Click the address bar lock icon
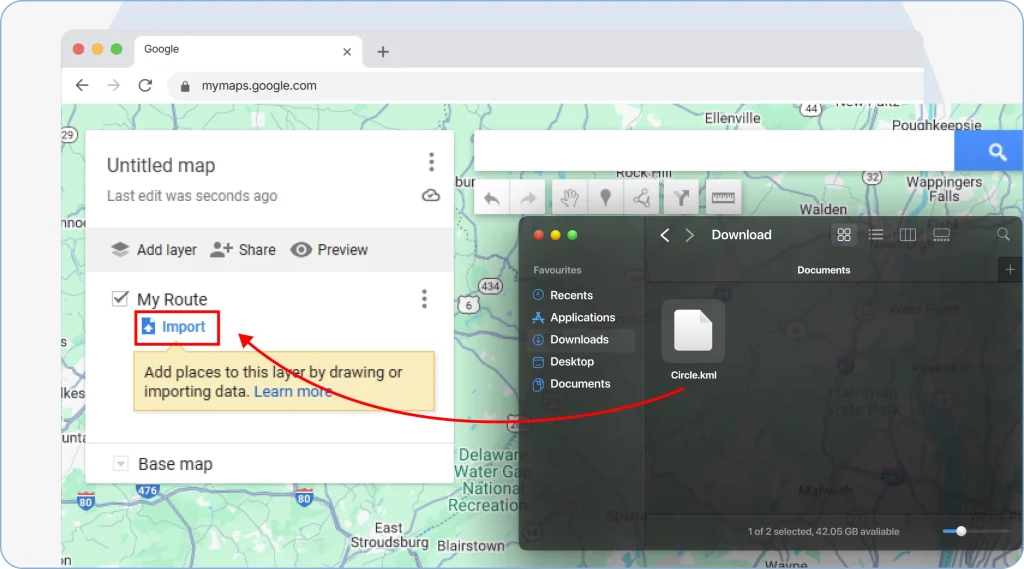Screen dimensions: 1024x569 click(x=185, y=86)
